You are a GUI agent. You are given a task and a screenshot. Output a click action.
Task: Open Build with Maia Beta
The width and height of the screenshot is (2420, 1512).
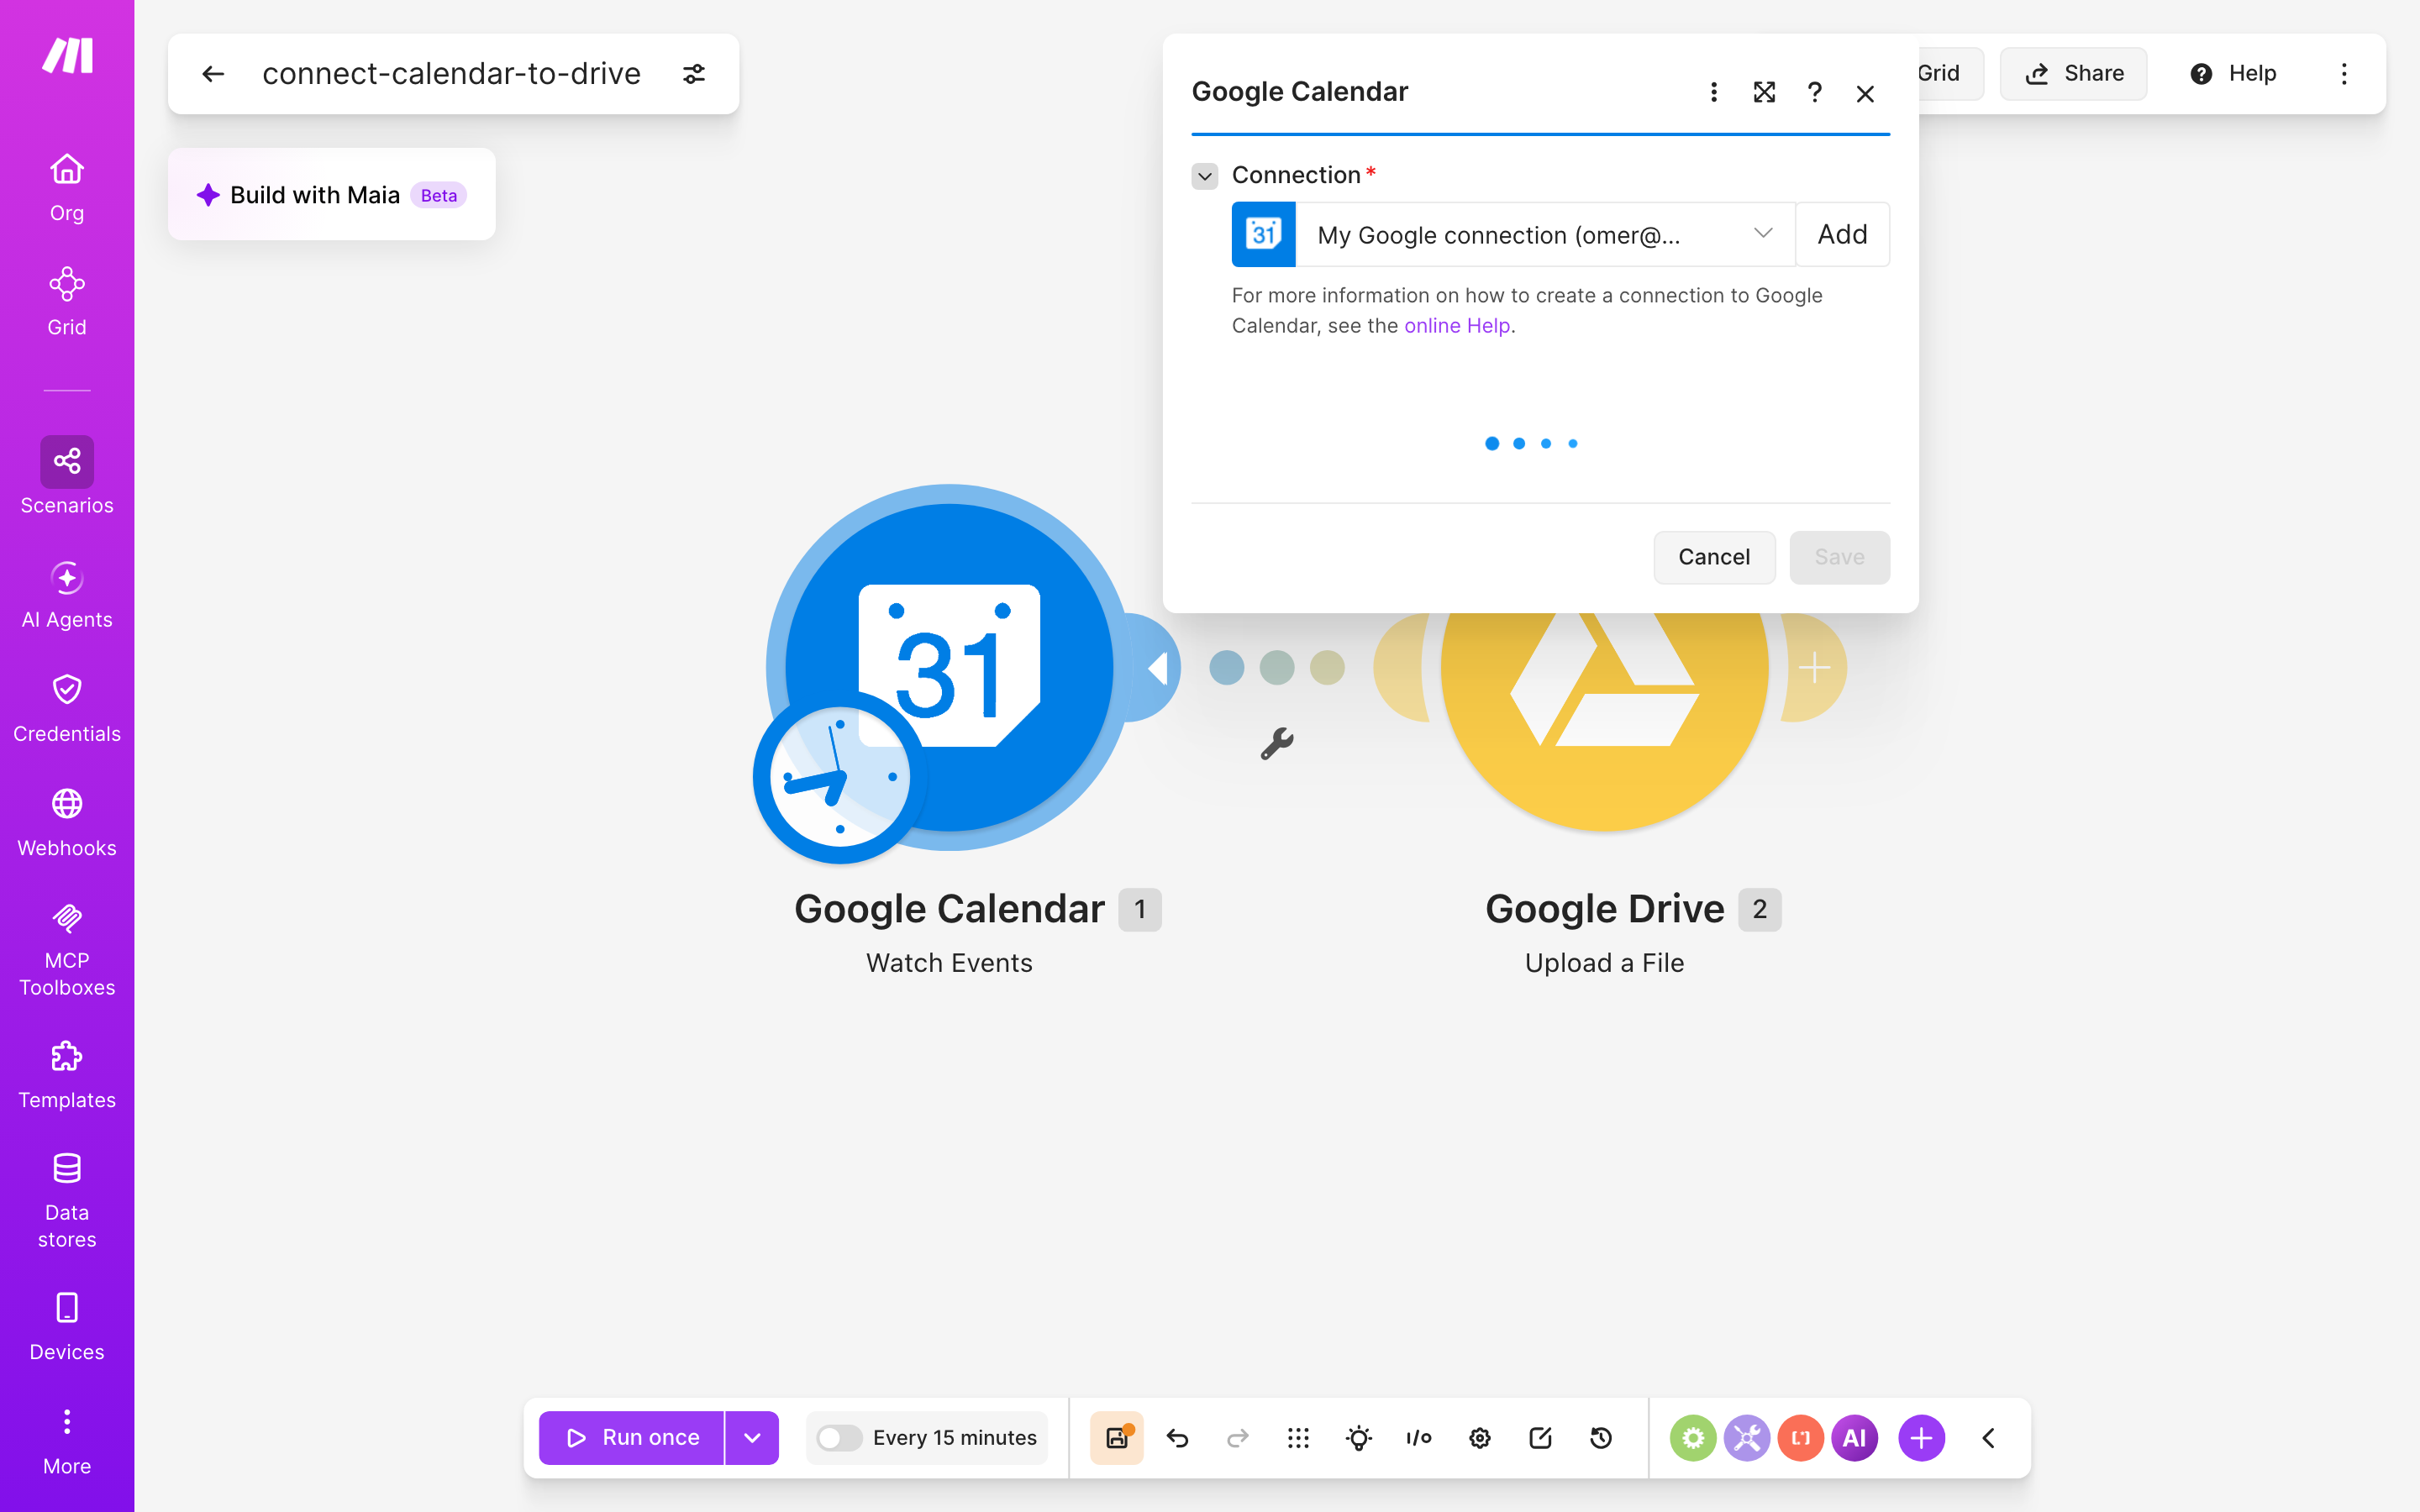point(332,194)
